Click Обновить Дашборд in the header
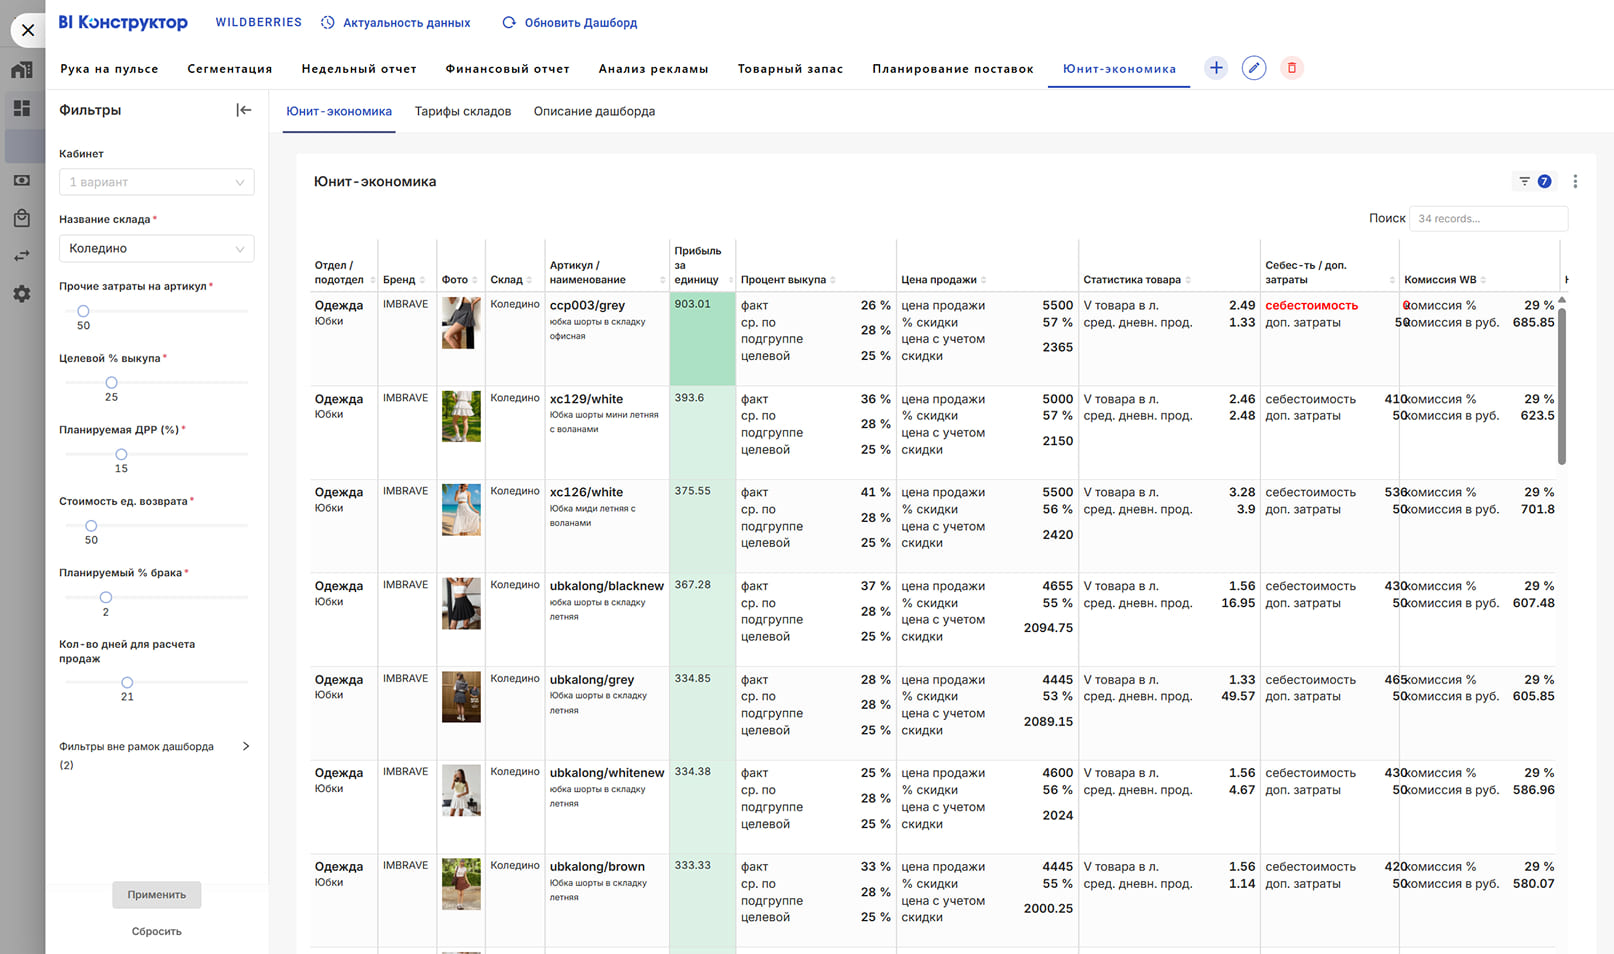Screen dimensions: 1614x954 coord(570,22)
